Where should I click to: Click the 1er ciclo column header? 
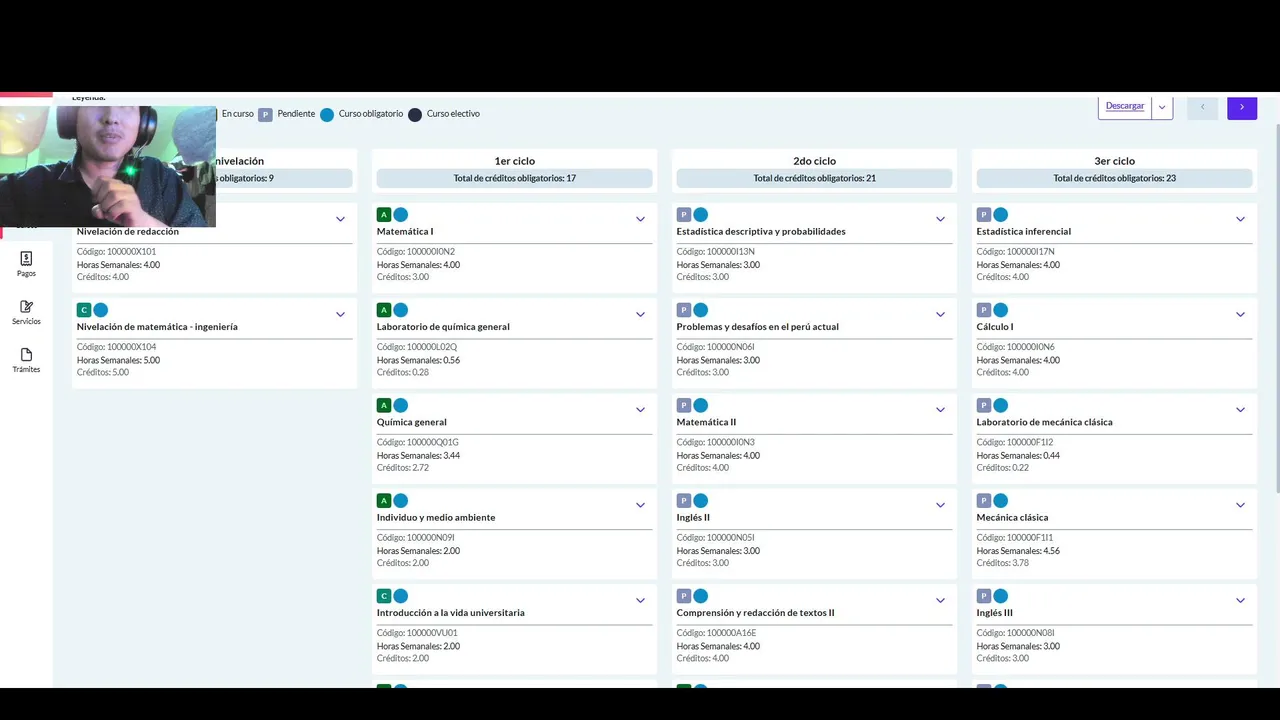pyautogui.click(x=514, y=161)
